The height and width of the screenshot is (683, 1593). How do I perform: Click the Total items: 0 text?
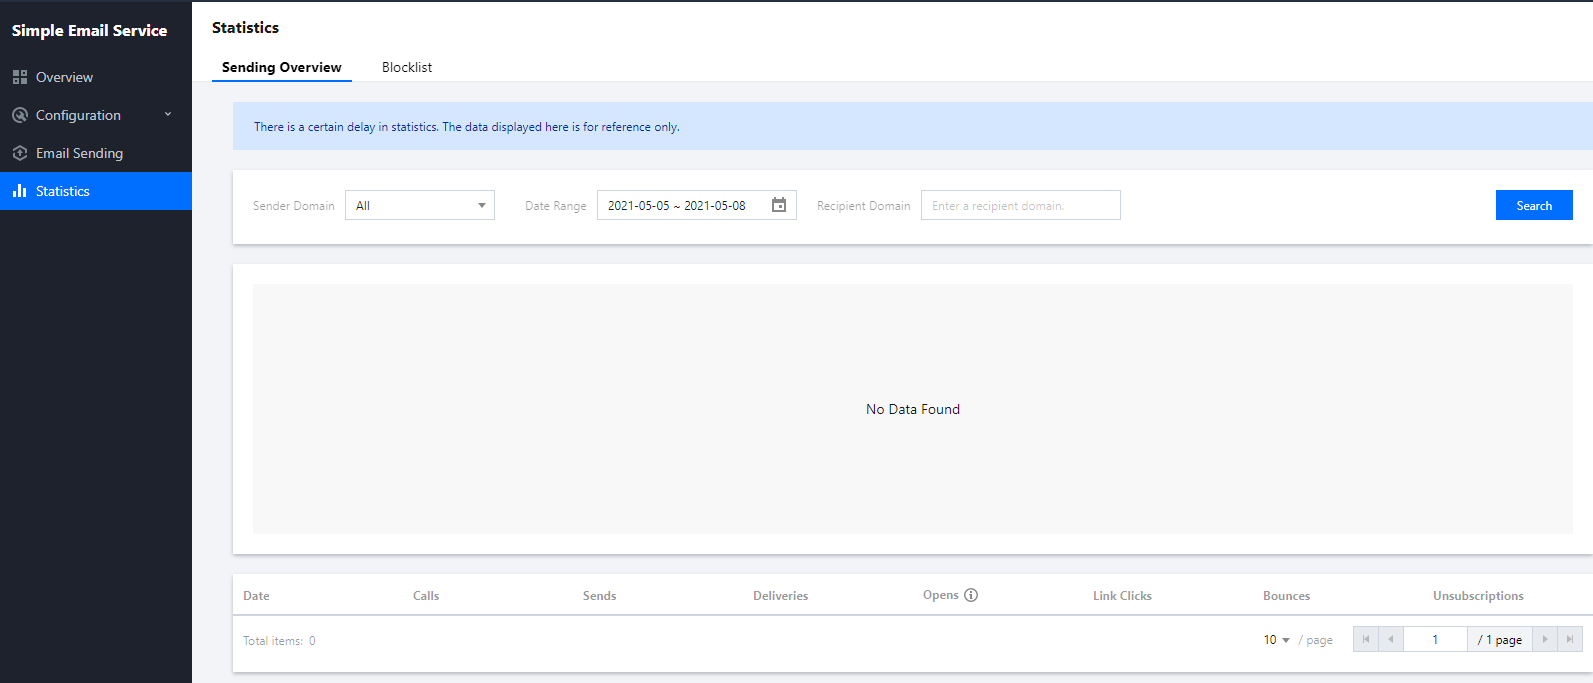coord(279,640)
